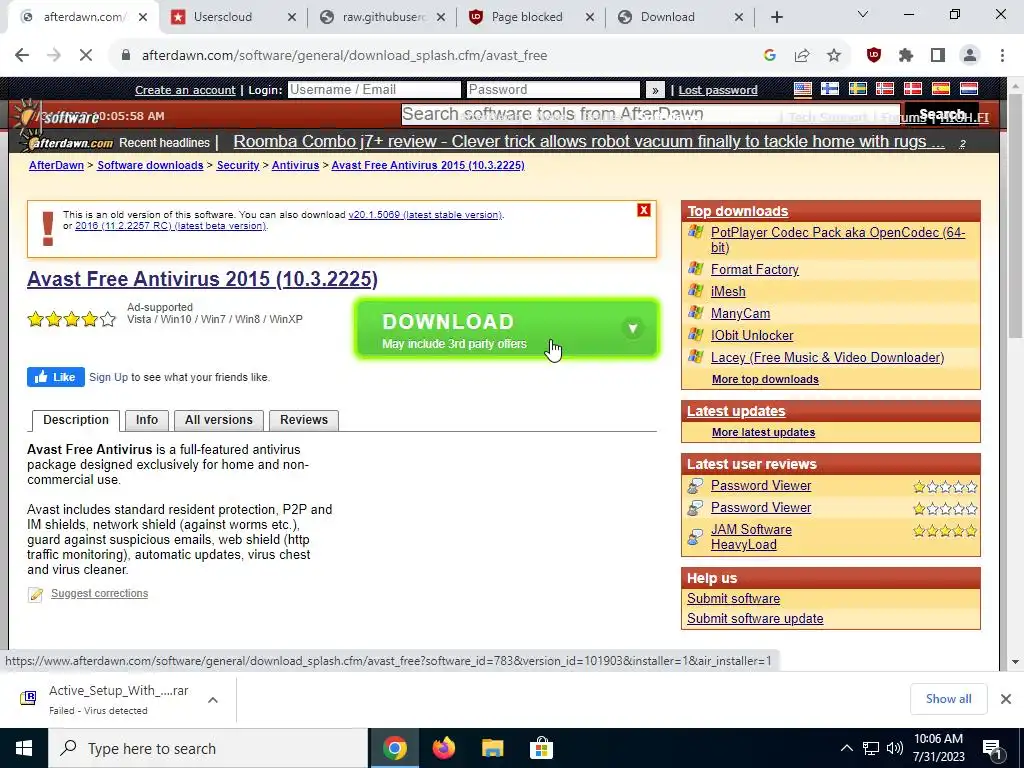Open the Info tab

click(x=147, y=420)
